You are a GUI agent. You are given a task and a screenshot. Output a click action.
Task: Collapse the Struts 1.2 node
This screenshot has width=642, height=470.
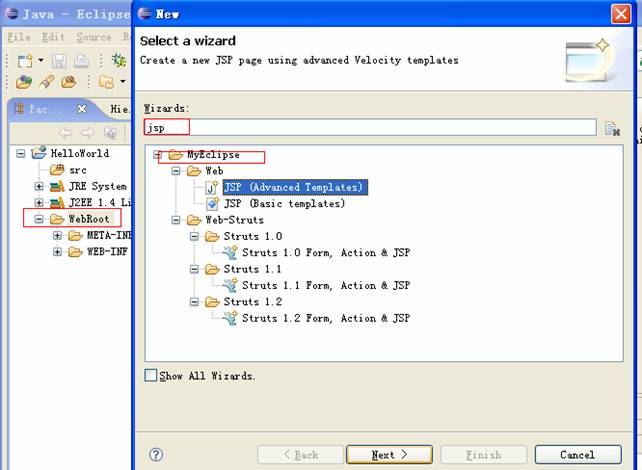[x=194, y=302]
